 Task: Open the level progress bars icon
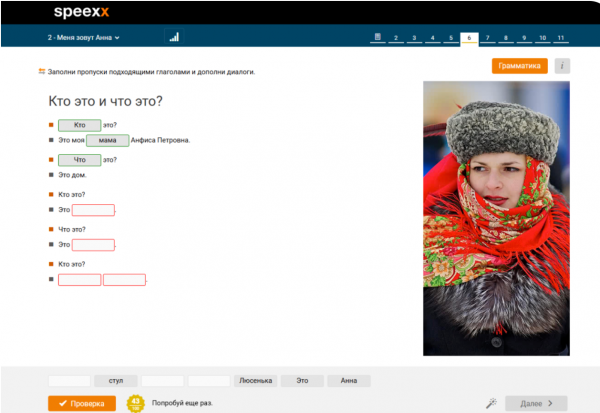click(174, 37)
